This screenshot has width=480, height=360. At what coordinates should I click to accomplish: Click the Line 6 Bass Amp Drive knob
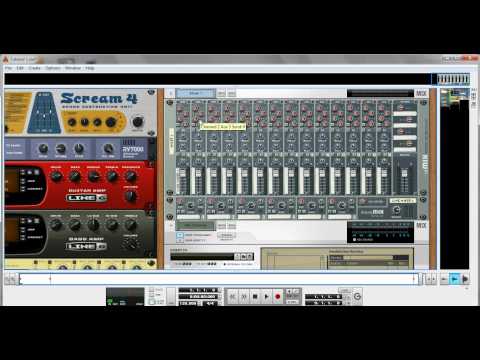click(56, 225)
